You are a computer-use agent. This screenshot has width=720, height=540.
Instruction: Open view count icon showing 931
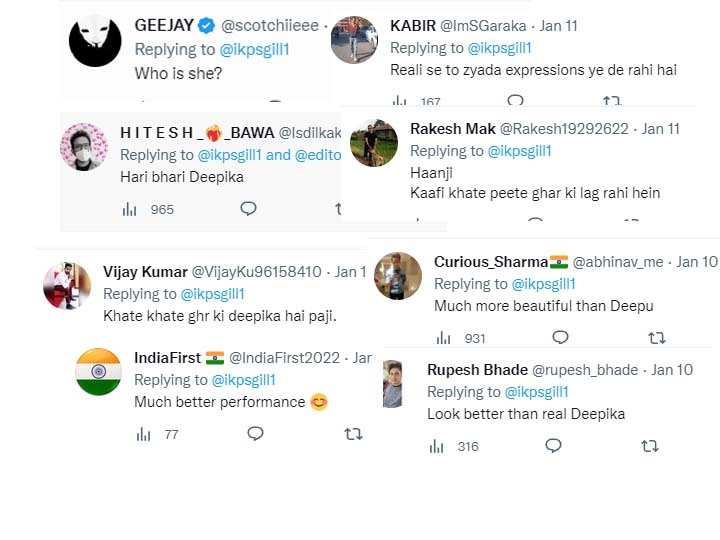pos(443,338)
